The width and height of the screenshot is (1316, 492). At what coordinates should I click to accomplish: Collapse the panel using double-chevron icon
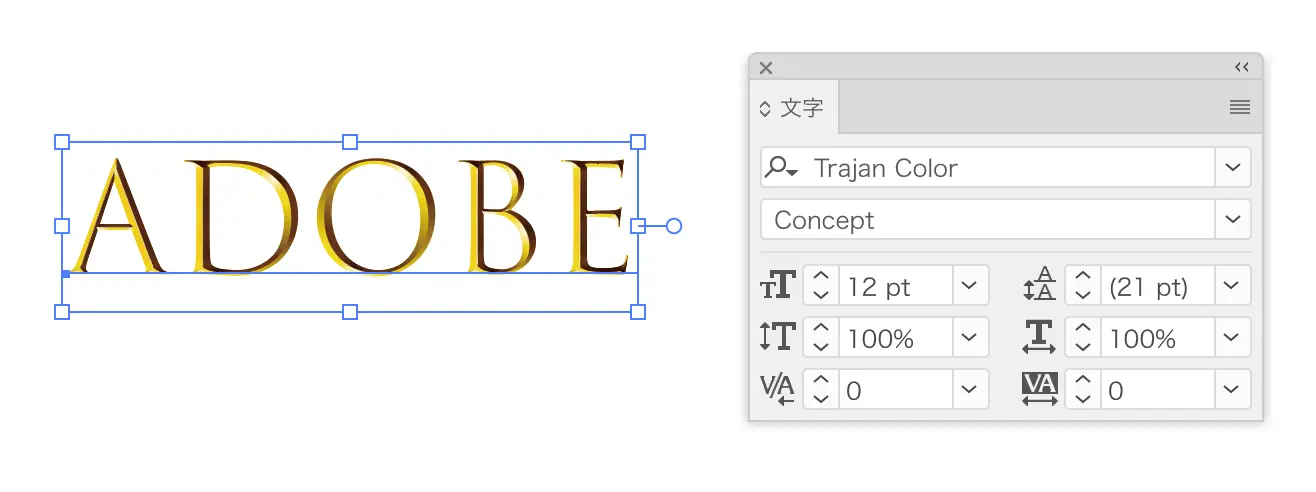tap(1241, 68)
